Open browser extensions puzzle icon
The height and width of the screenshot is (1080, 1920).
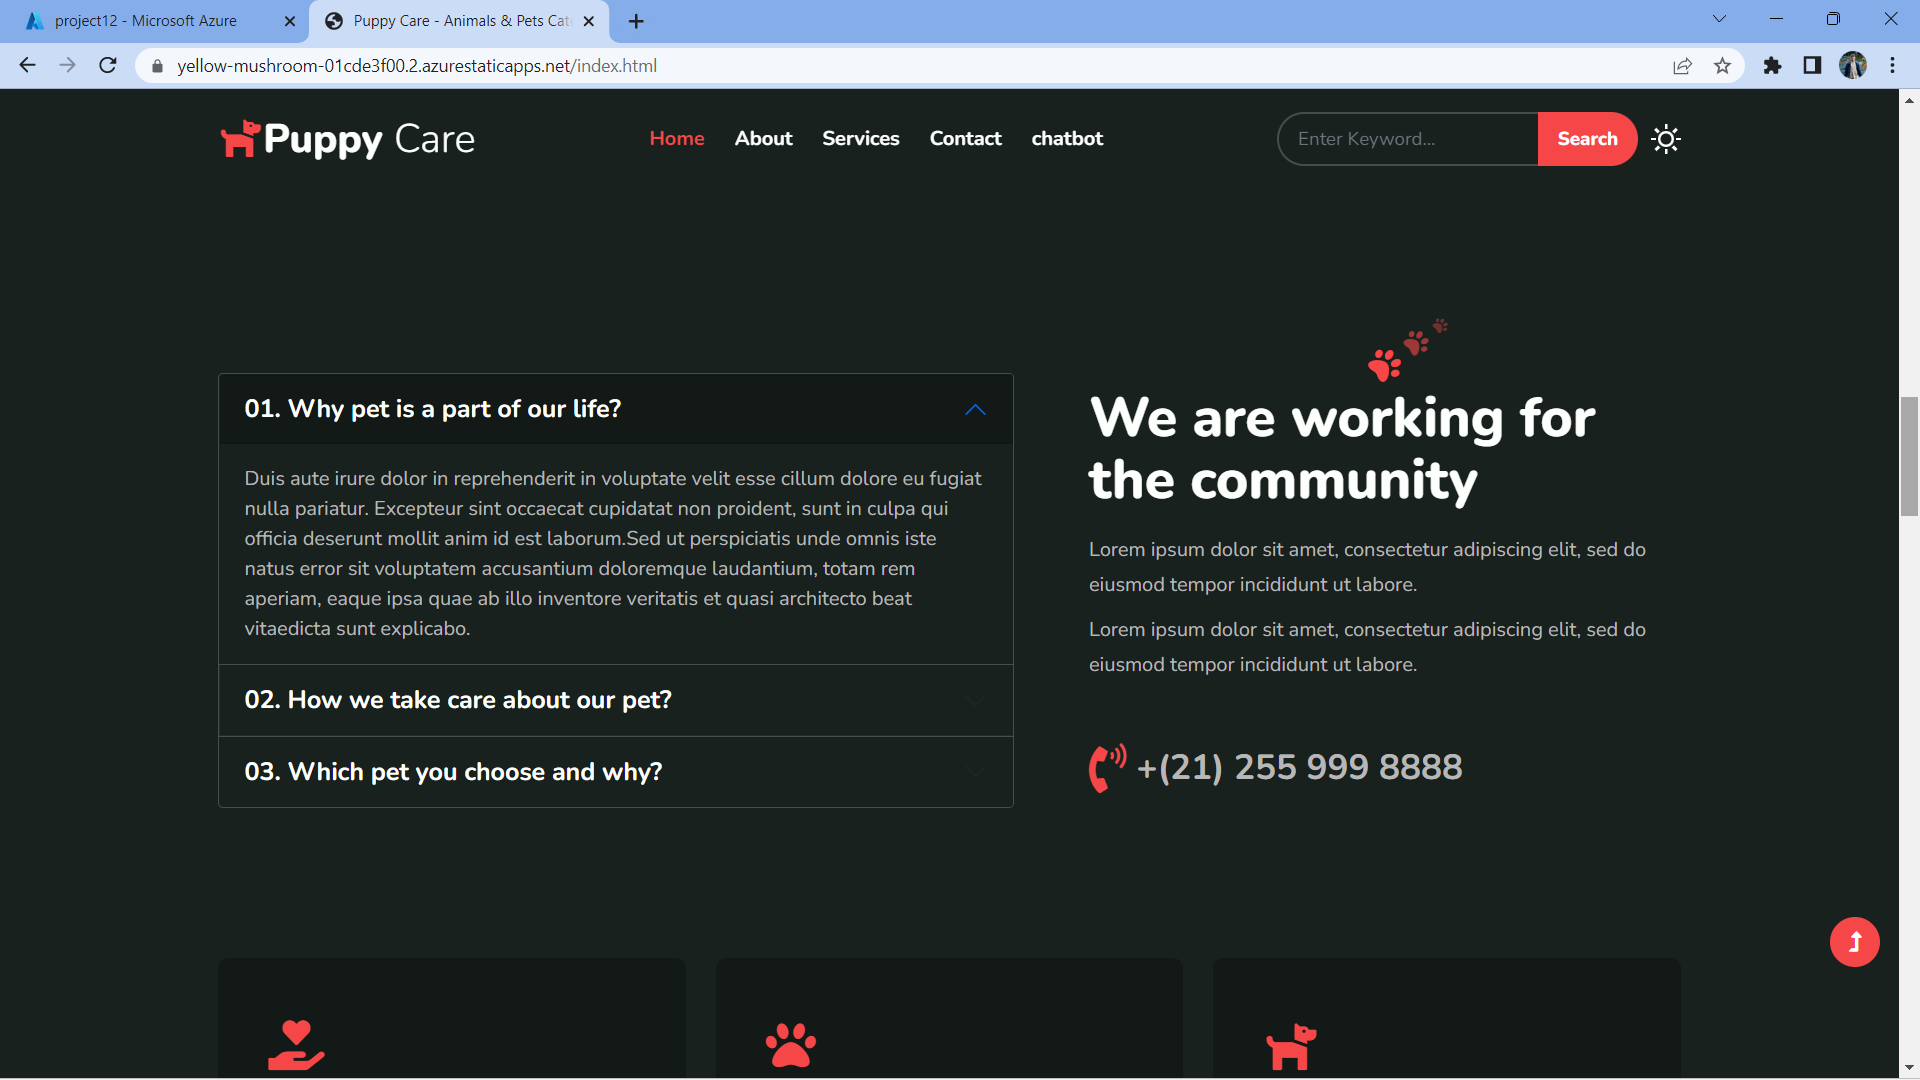[1772, 65]
